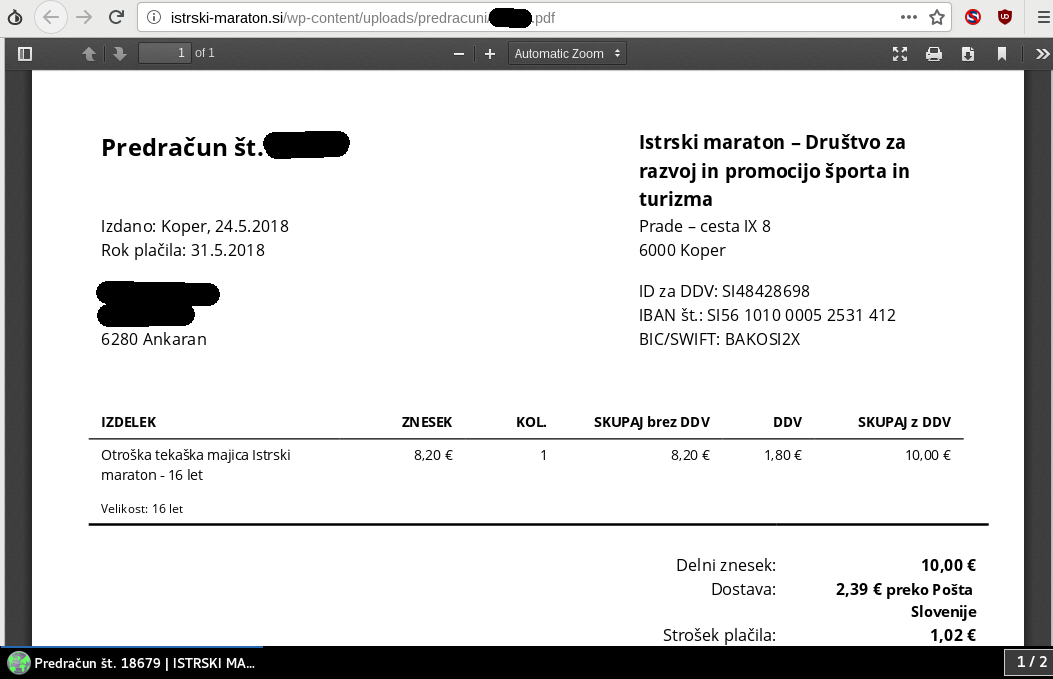Bookmark this page with the star icon

(x=937, y=17)
